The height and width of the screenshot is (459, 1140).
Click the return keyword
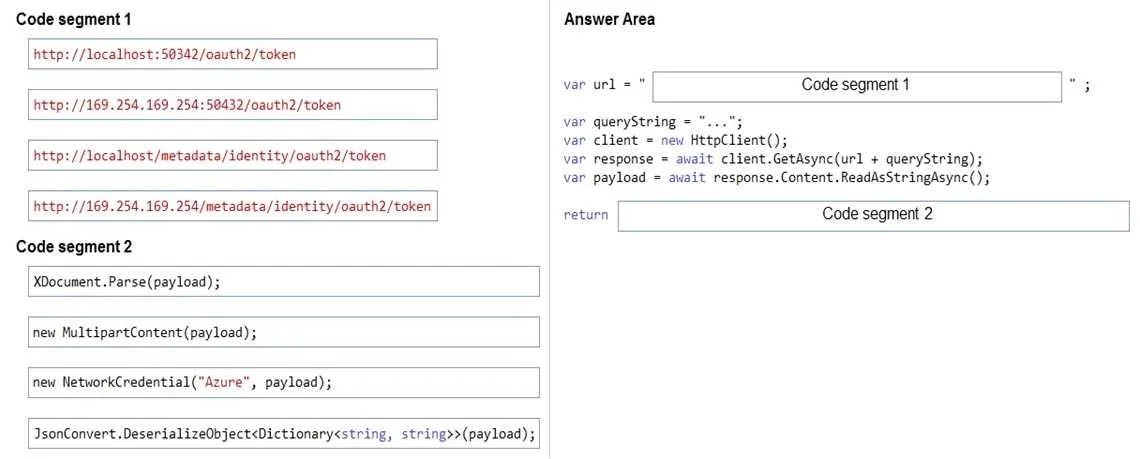tap(585, 215)
